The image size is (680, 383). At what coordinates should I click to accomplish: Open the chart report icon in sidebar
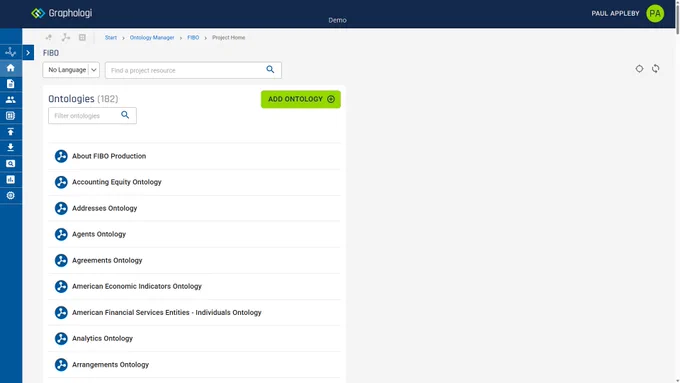coord(10,180)
